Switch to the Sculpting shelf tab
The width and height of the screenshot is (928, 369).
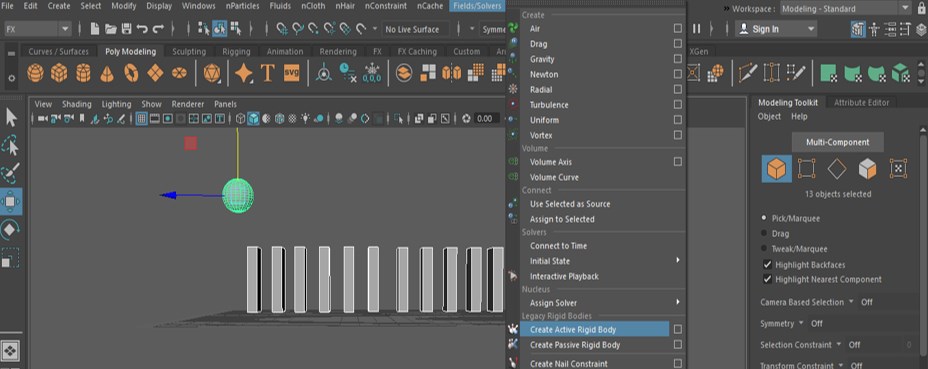coord(189,52)
